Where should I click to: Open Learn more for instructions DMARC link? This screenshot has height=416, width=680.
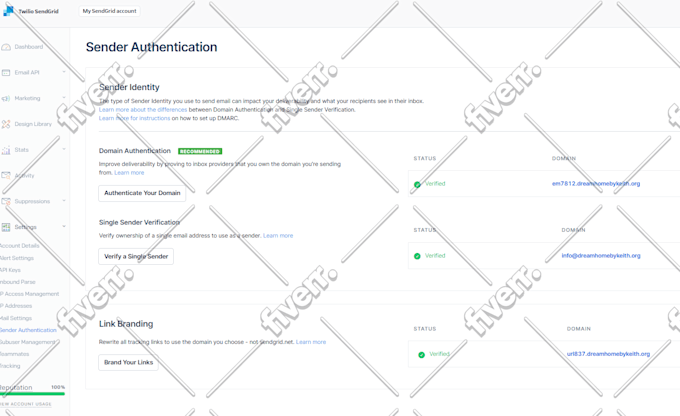(x=134, y=118)
